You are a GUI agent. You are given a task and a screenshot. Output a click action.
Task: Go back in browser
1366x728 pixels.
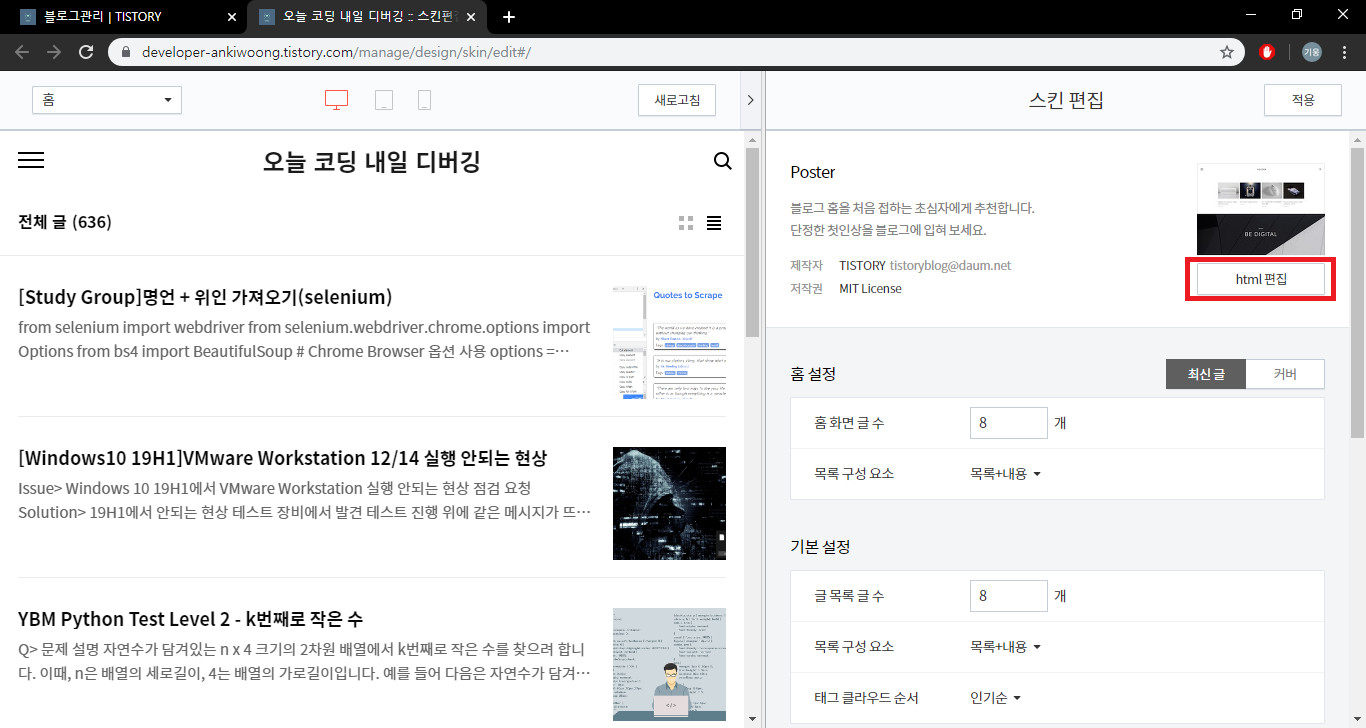[x=22, y=52]
